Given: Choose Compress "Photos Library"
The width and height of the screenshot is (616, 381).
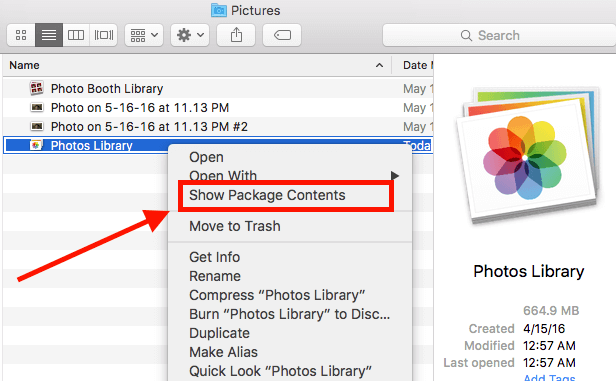Looking at the screenshot, I should coord(277,295).
